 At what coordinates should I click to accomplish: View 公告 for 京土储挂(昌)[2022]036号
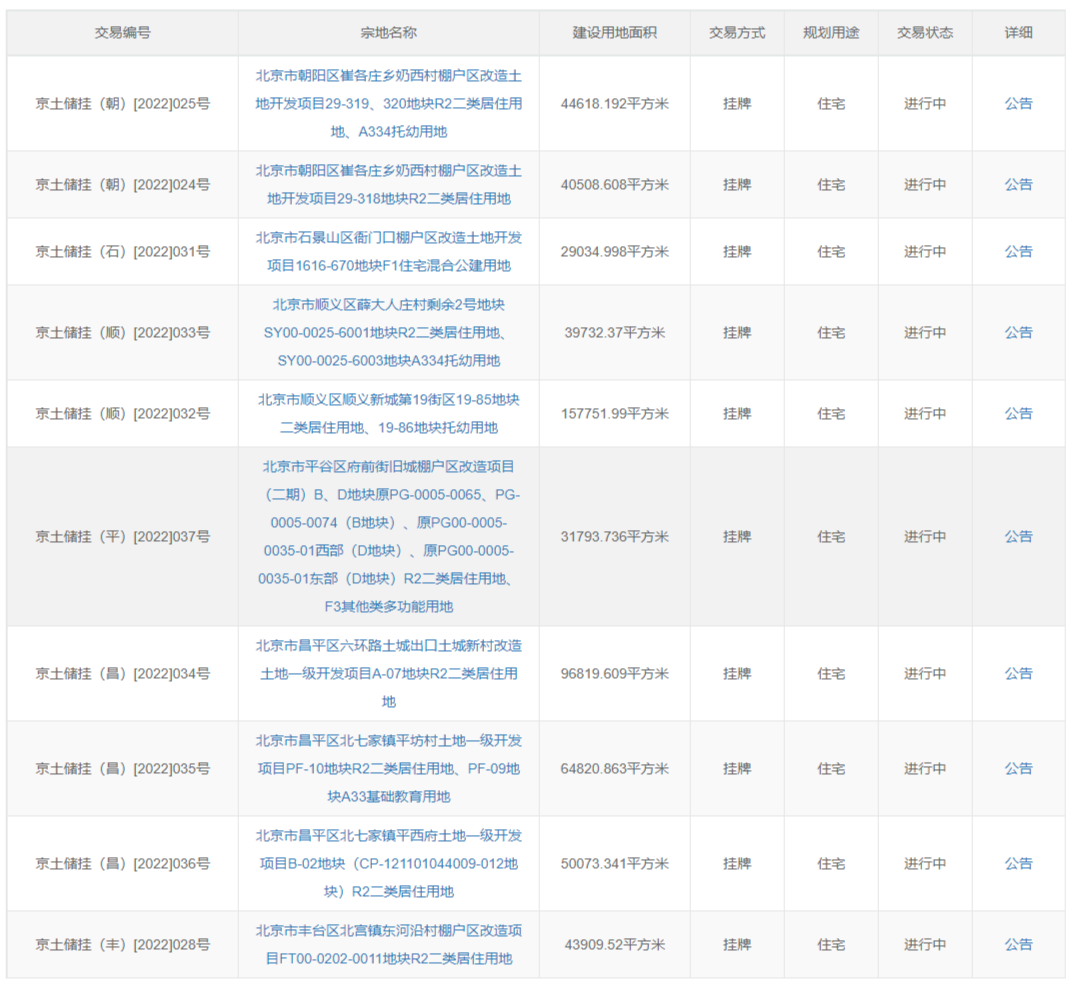tap(1018, 863)
